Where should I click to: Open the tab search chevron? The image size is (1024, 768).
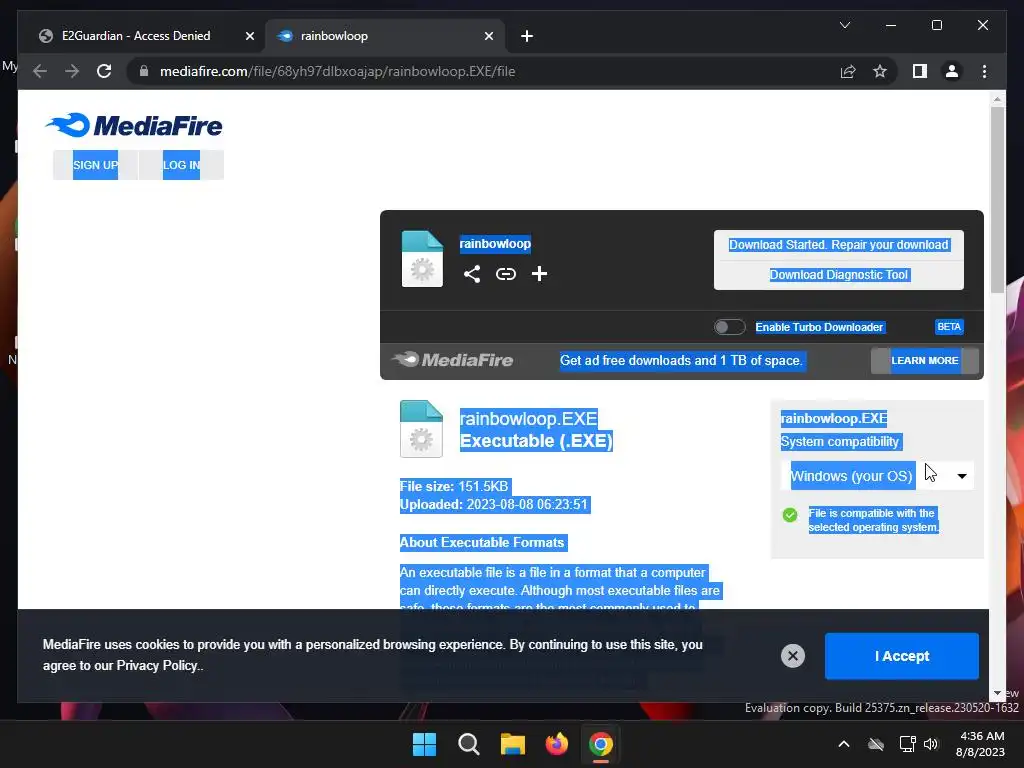tap(844, 25)
